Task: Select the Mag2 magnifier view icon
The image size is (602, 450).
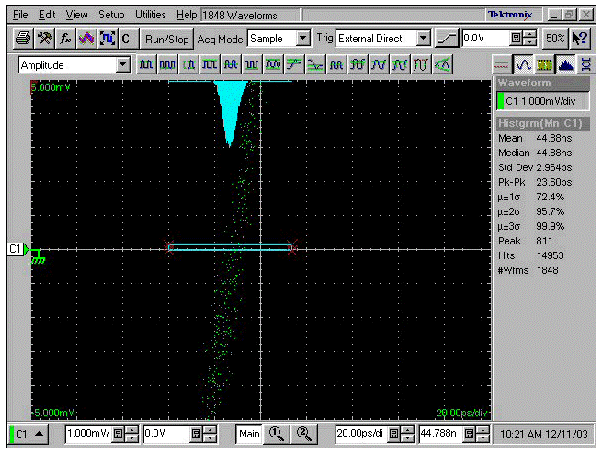Action: coord(304,434)
